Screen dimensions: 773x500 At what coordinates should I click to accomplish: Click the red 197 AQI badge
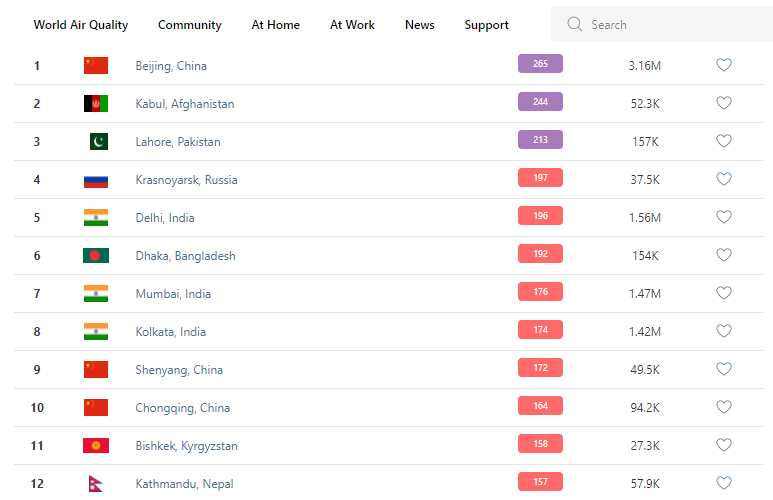(x=540, y=178)
